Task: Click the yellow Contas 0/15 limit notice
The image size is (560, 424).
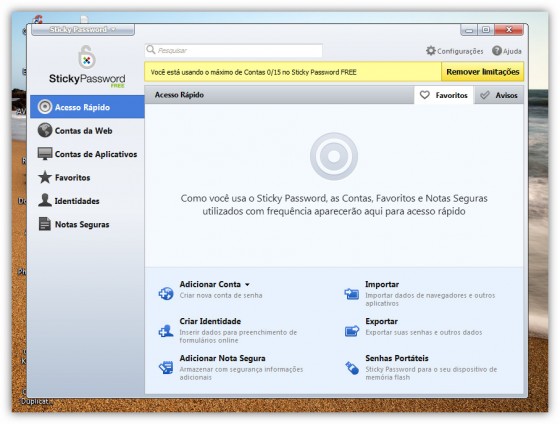Action: coord(293,72)
